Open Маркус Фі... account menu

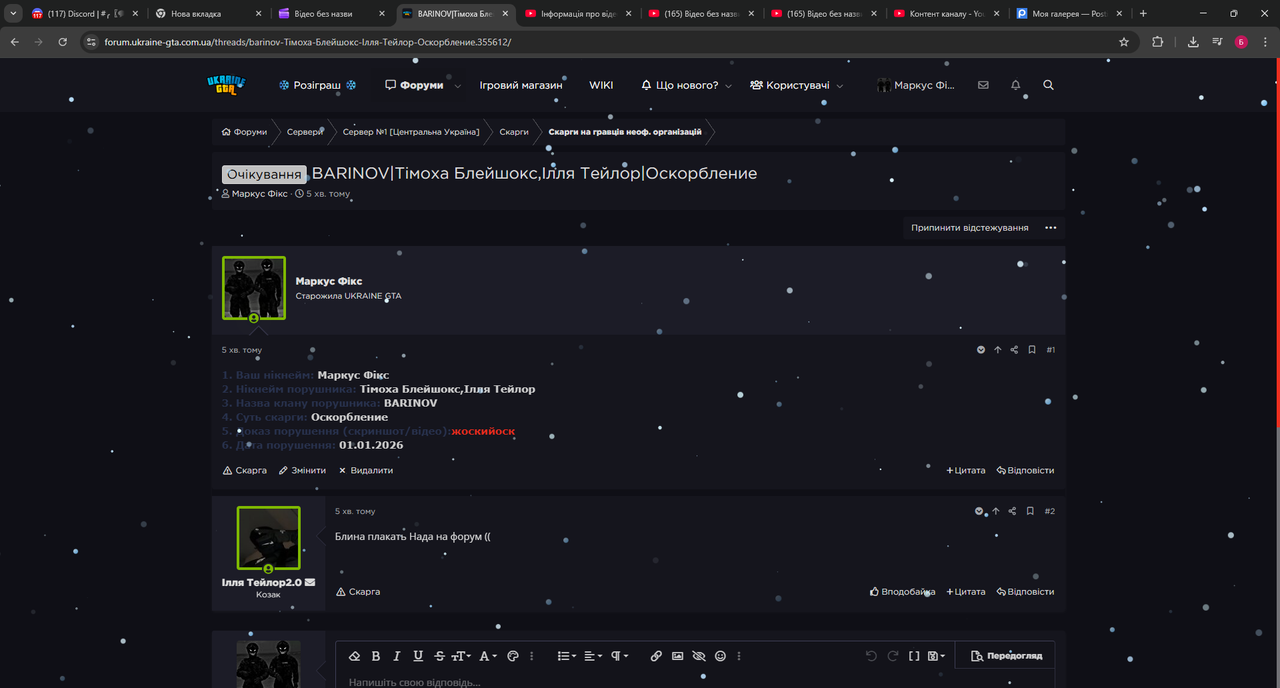pyautogui.click(x=916, y=85)
